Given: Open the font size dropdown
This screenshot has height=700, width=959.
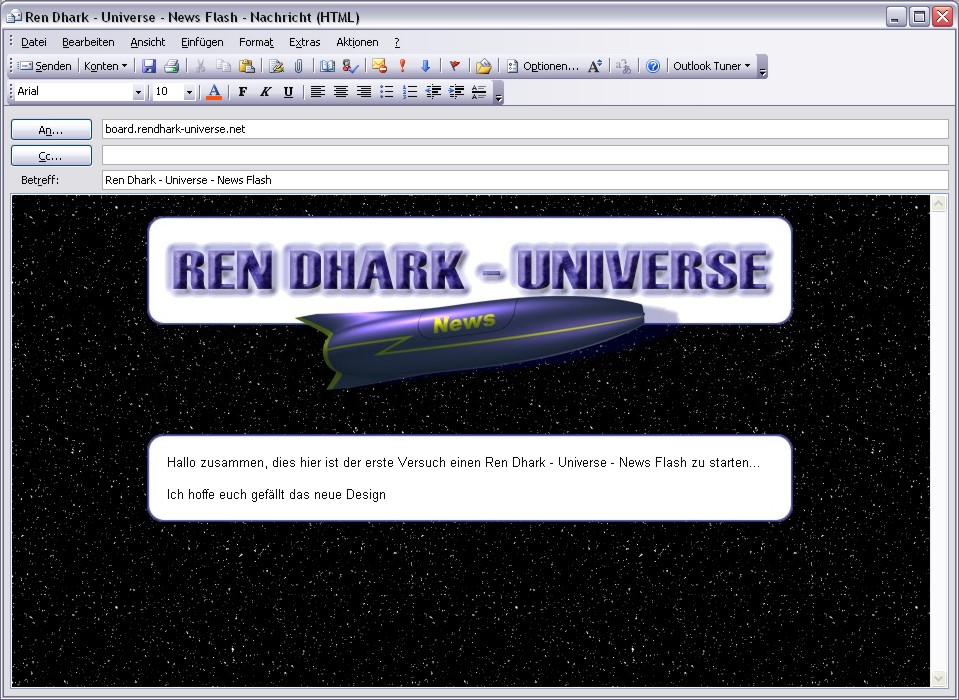Looking at the screenshot, I should pyautogui.click(x=189, y=92).
